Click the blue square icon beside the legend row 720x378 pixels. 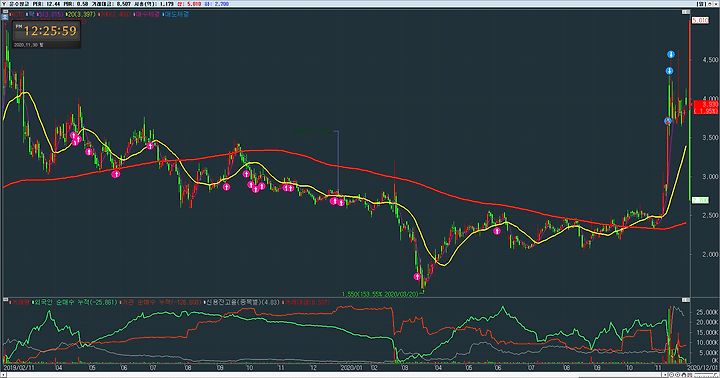click(5, 17)
